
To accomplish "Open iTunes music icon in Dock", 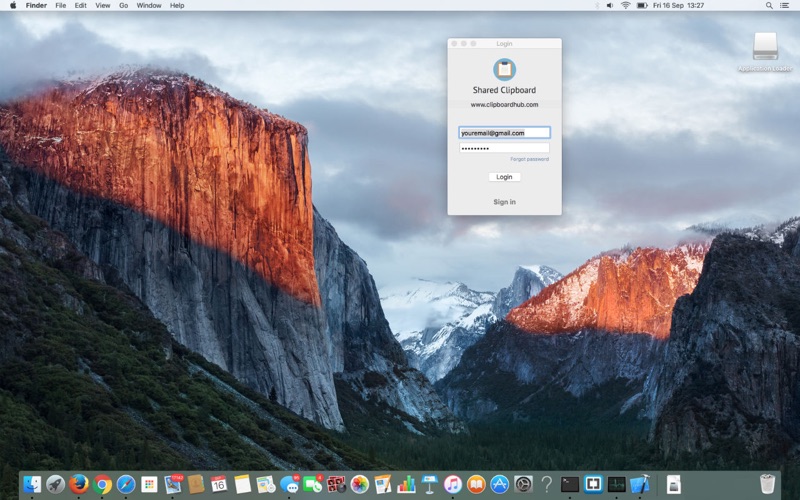I will pyautogui.click(x=453, y=484).
